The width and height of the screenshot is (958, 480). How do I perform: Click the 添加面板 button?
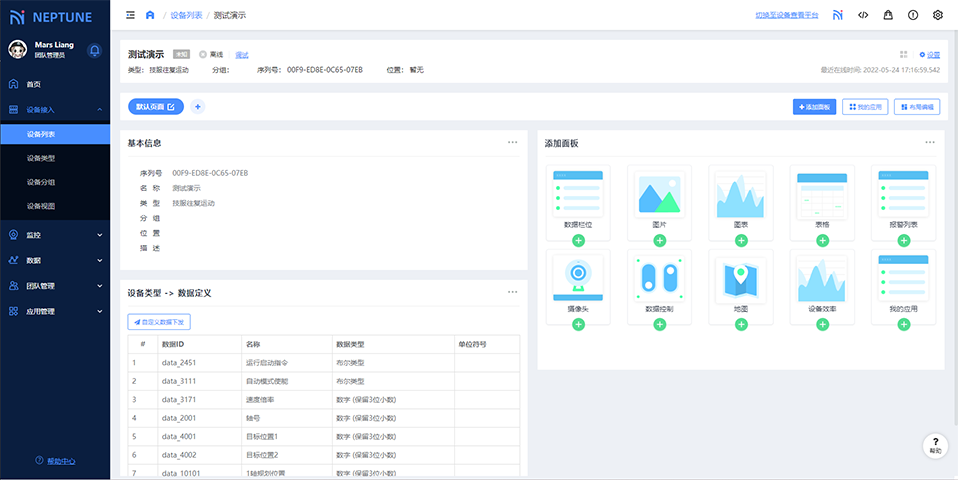(x=813, y=106)
